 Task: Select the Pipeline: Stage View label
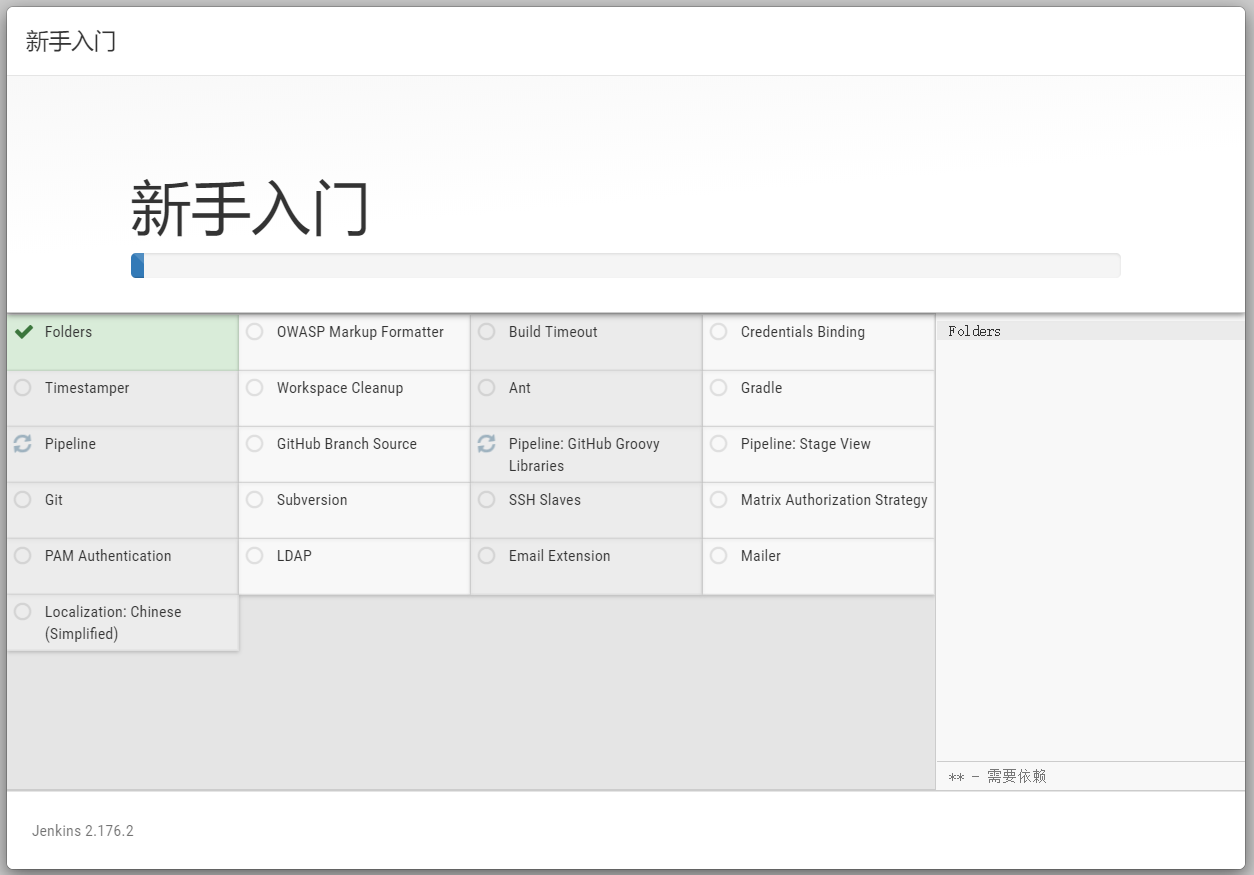tap(806, 444)
